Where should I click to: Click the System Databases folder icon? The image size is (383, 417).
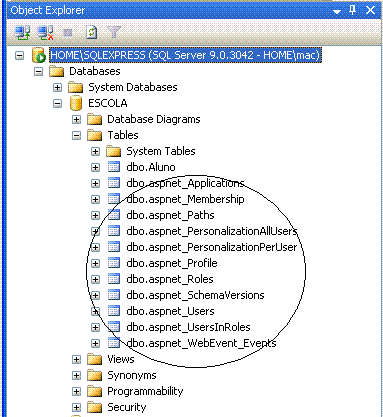tap(75, 87)
